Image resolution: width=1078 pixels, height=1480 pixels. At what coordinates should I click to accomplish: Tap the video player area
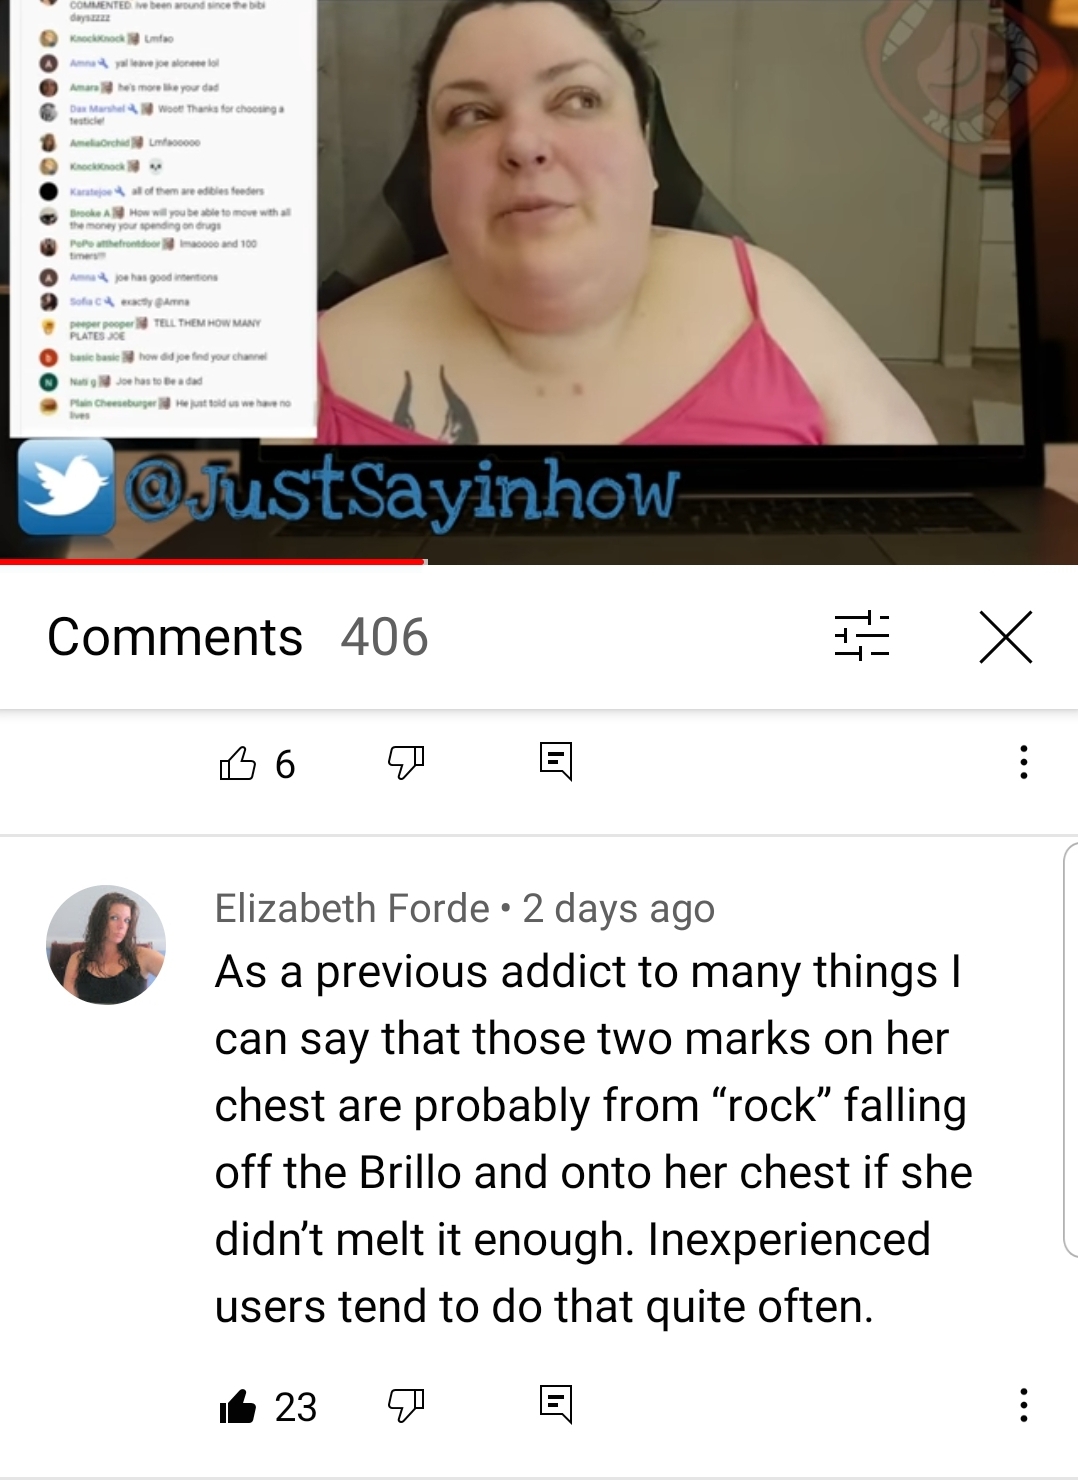click(x=539, y=280)
